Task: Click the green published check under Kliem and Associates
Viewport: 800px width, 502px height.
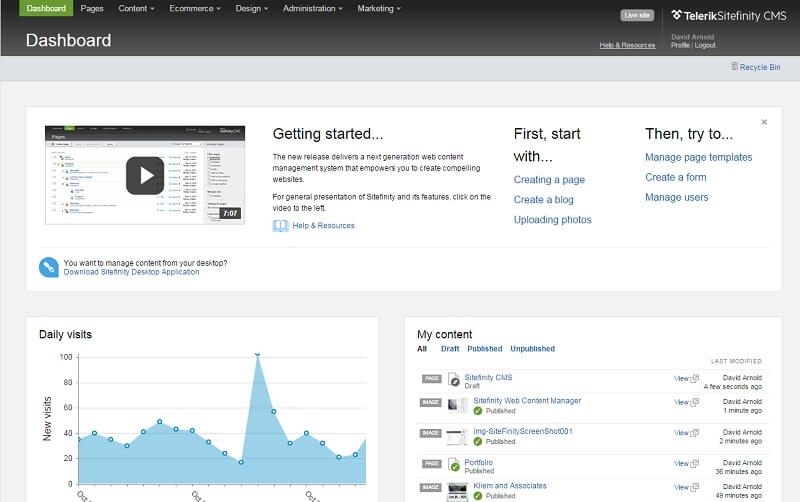Action: [478, 496]
